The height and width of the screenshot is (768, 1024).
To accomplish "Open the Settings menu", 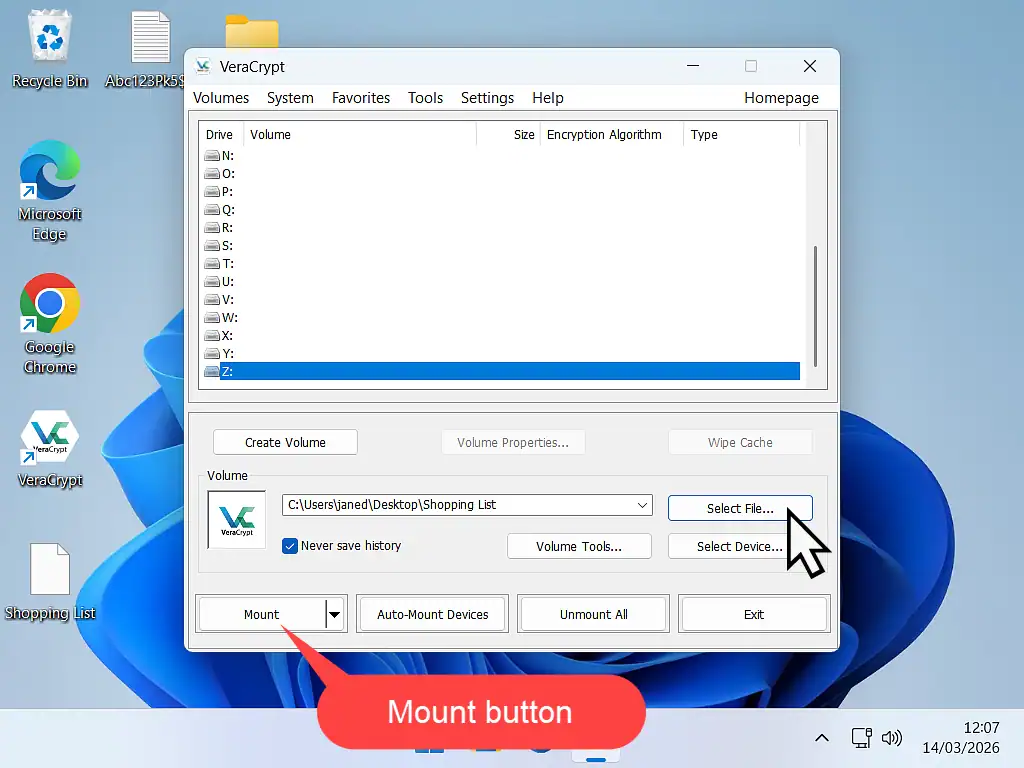I will pyautogui.click(x=487, y=97).
